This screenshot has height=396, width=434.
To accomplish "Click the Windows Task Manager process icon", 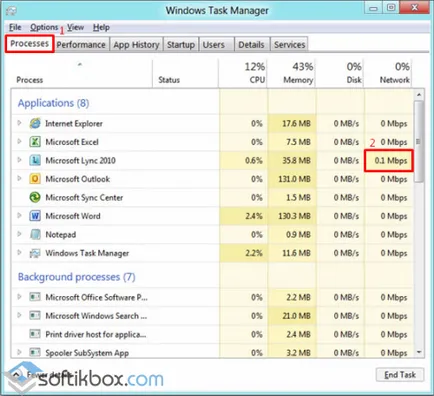I will tap(35, 253).
